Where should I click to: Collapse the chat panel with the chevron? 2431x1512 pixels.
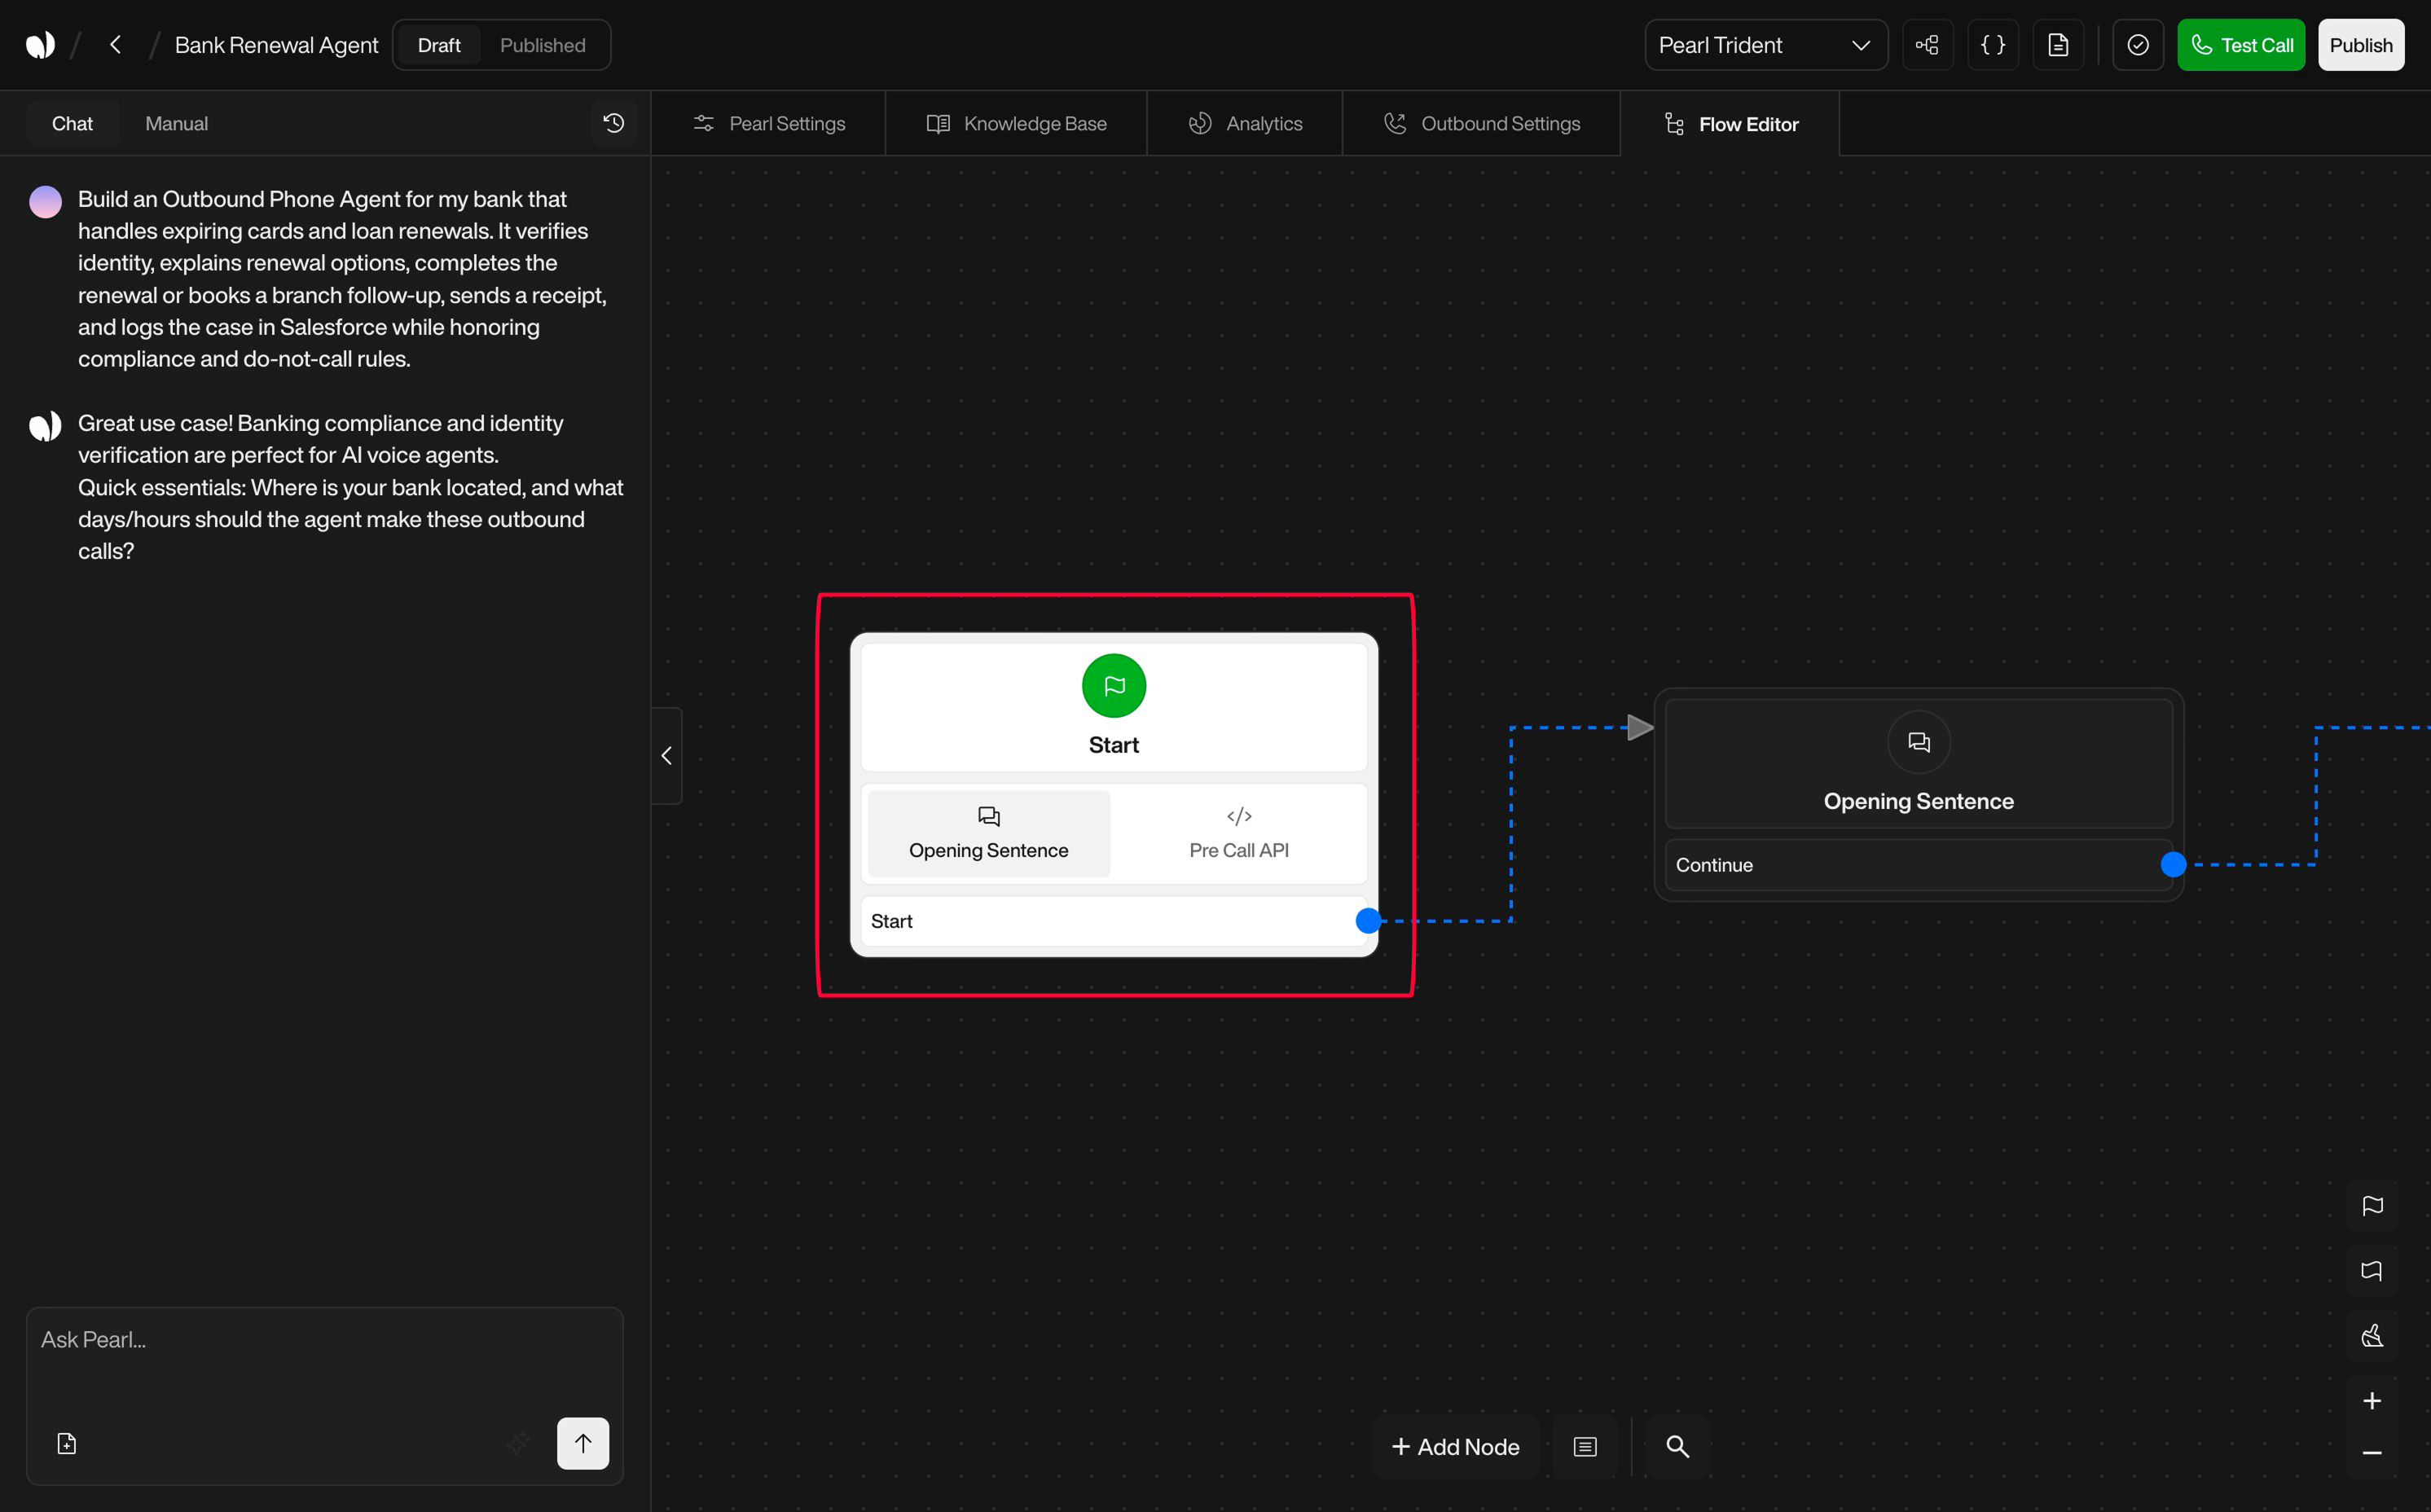click(666, 755)
